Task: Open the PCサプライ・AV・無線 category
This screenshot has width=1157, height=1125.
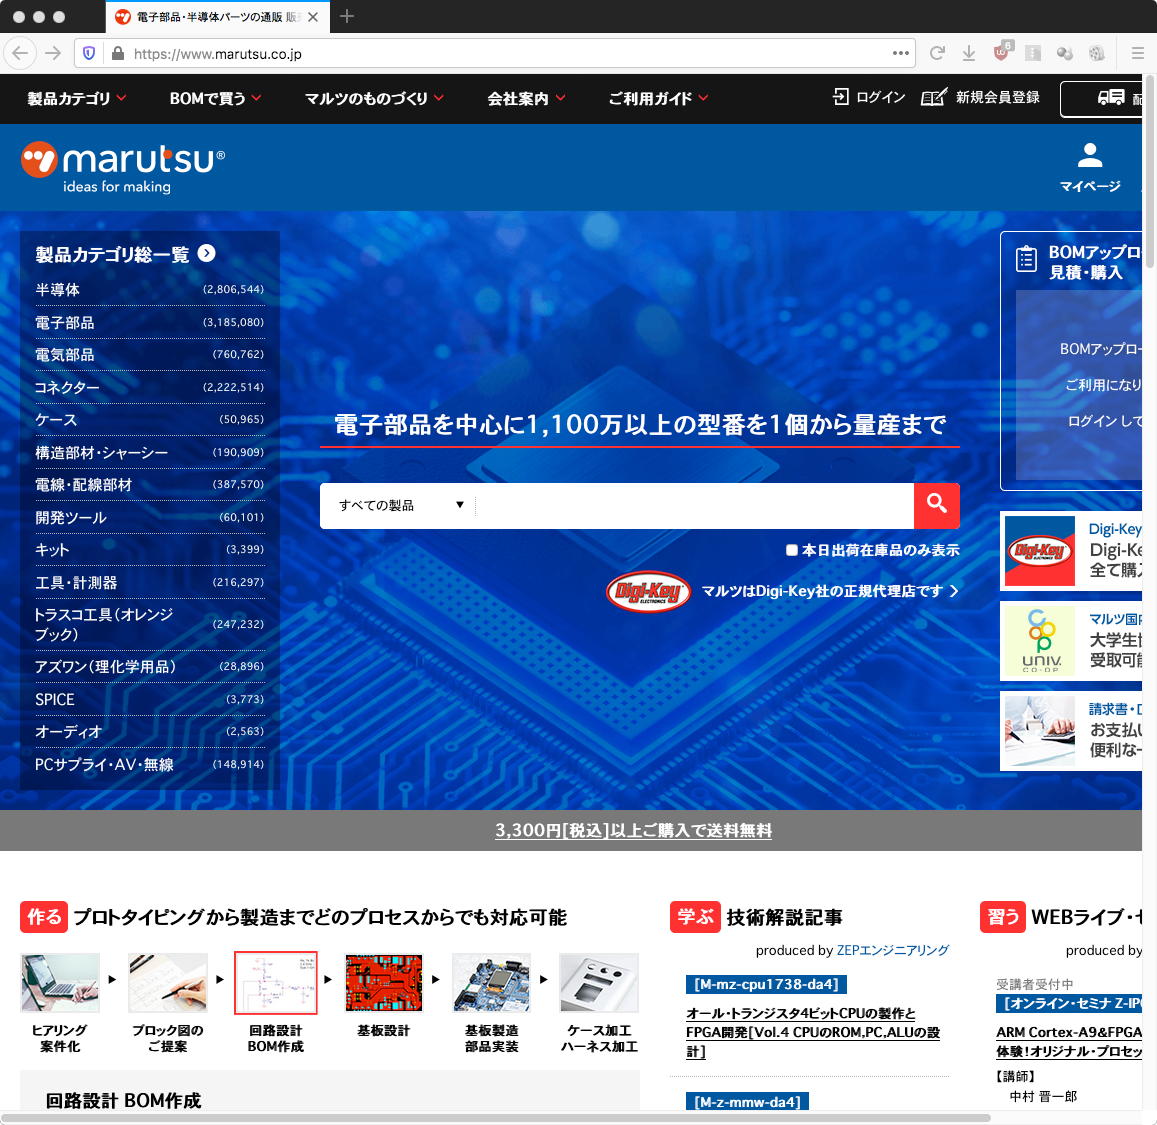Action: pos(150,764)
